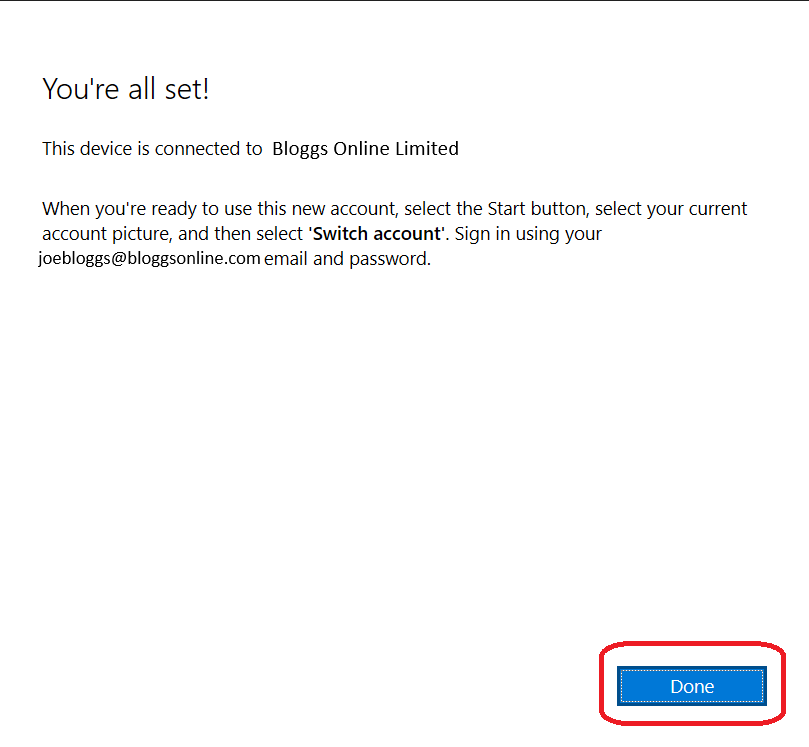Select the 'You're all set!' heading
Image resolution: width=809 pixels, height=747 pixels.
(126, 89)
